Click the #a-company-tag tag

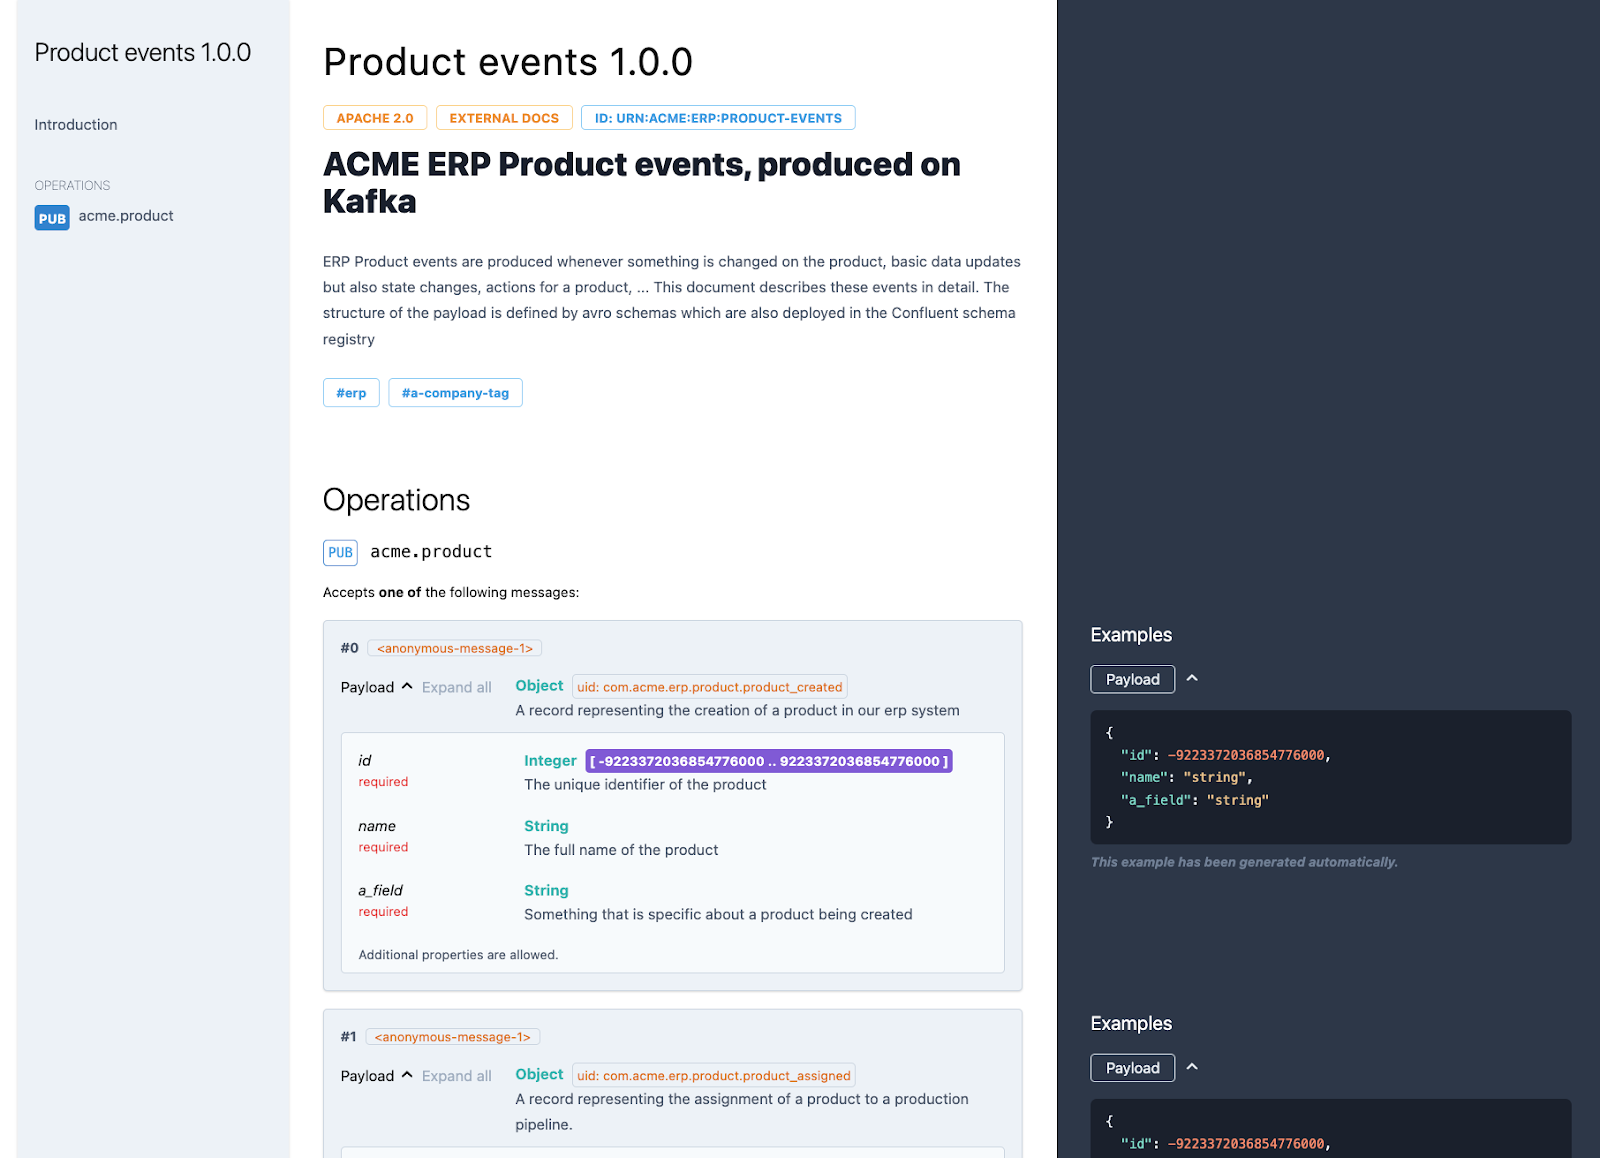(455, 393)
